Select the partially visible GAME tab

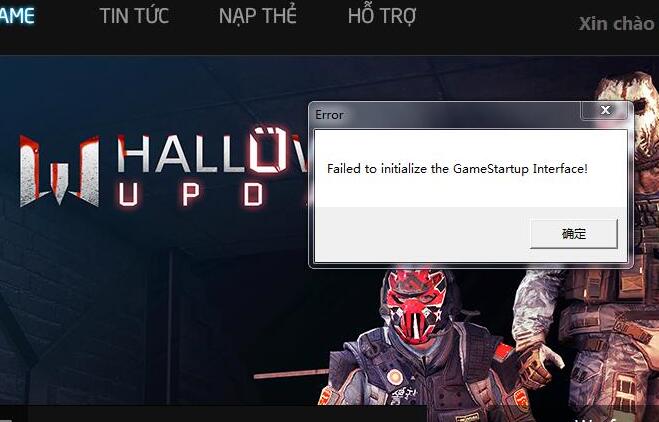[17, 16]
